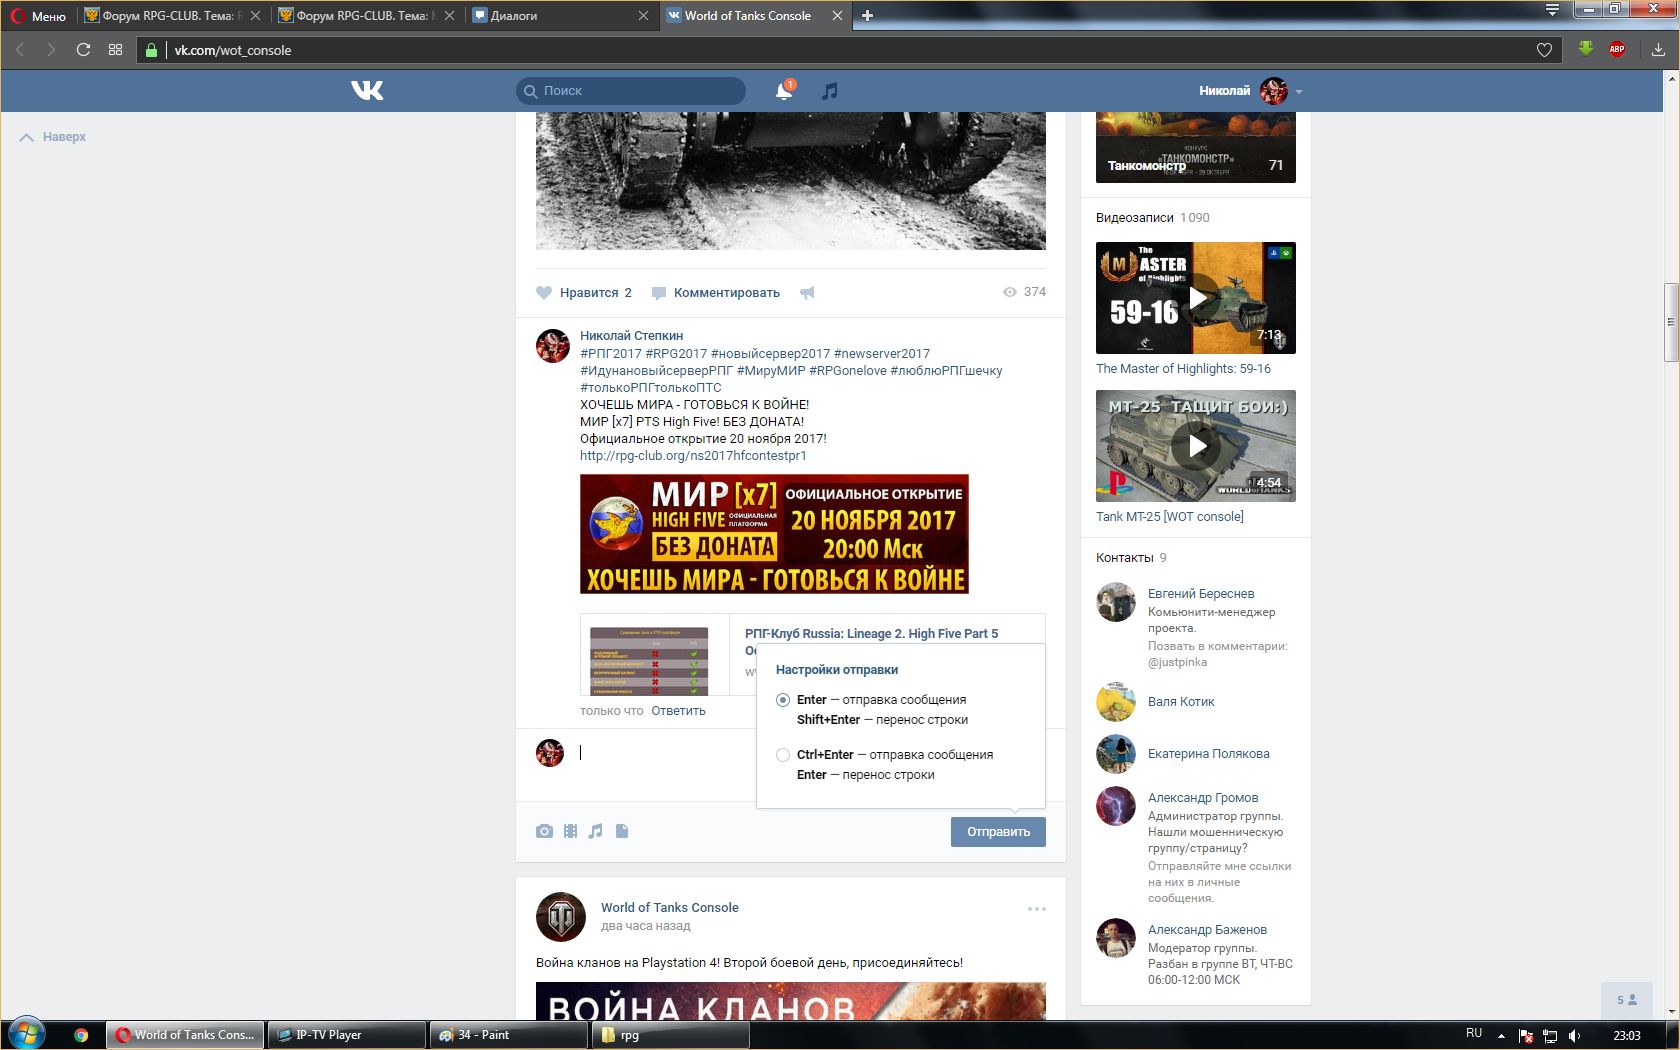Click the page vertical scrollbar thumb
Viewport: 1680px width, 1050px height.
pos(1670,323)
